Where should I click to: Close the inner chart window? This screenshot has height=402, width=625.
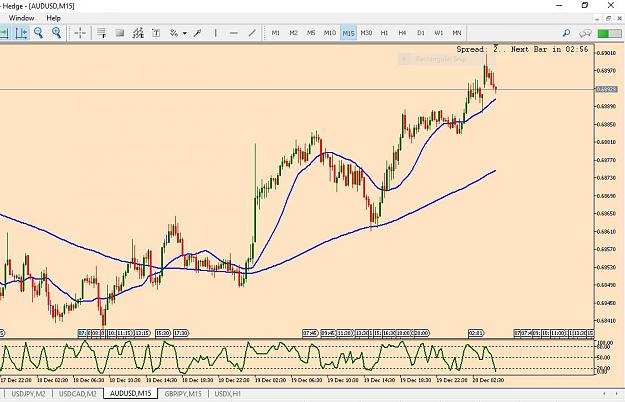619,18
